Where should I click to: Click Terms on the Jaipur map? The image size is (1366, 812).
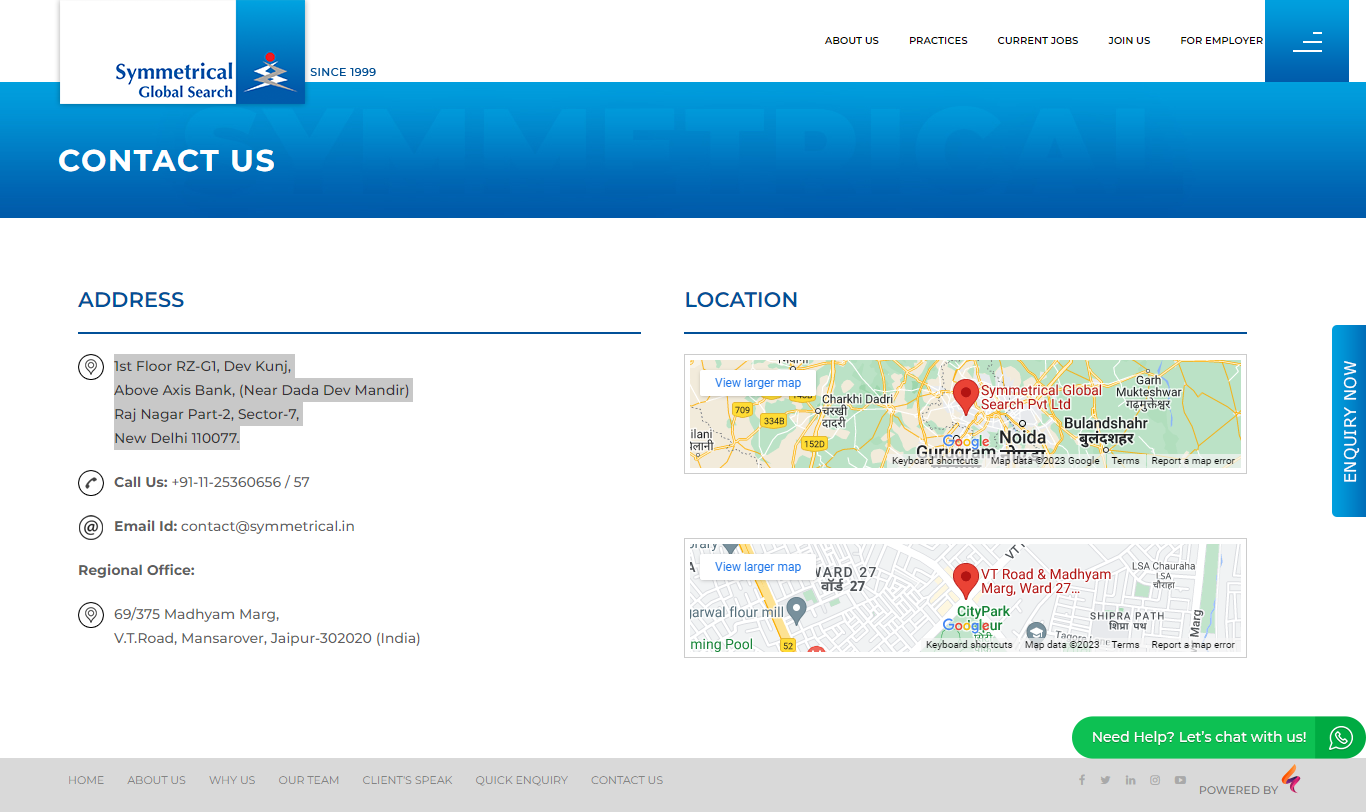[1125, 645]
